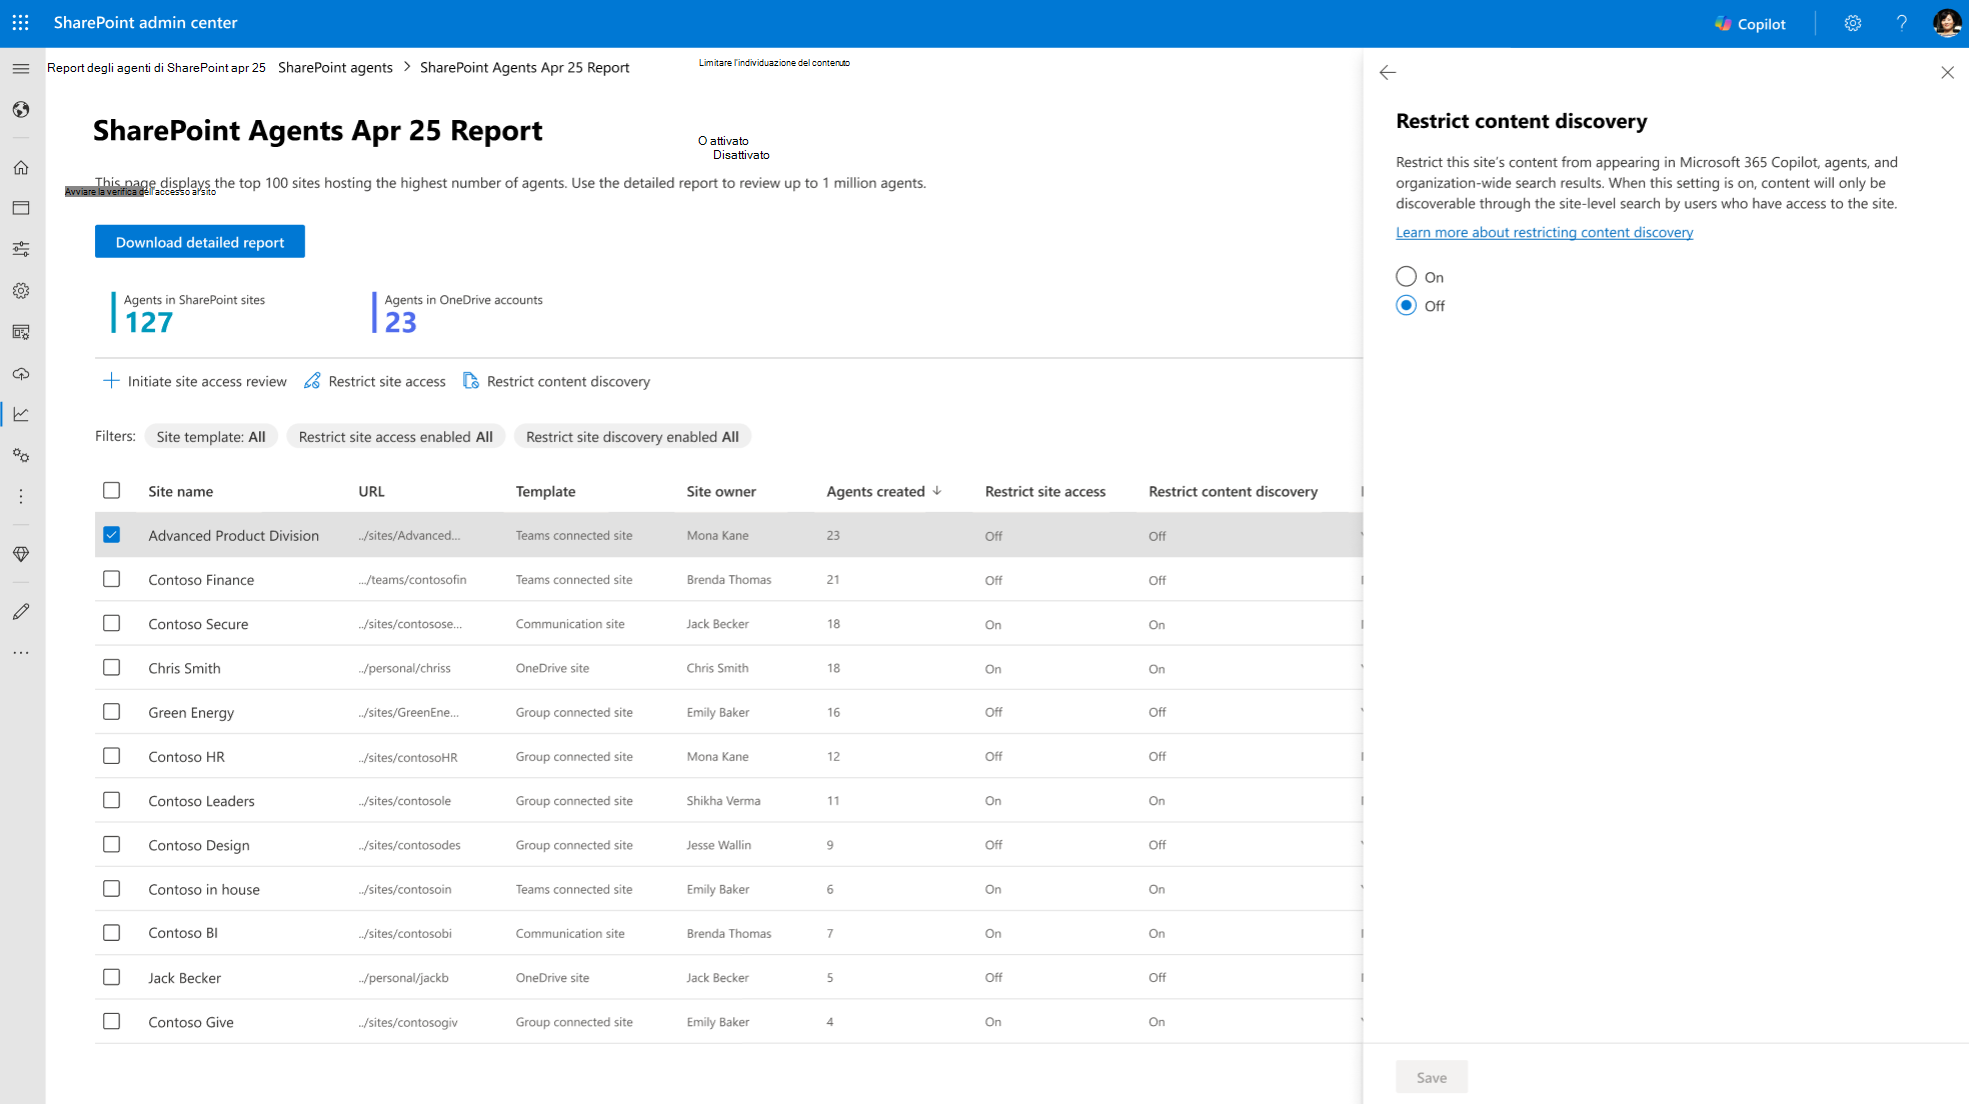Viewport: 1969px width, 1104px height.
Task: Open the Site template: All filter
Action: [211, 436]
